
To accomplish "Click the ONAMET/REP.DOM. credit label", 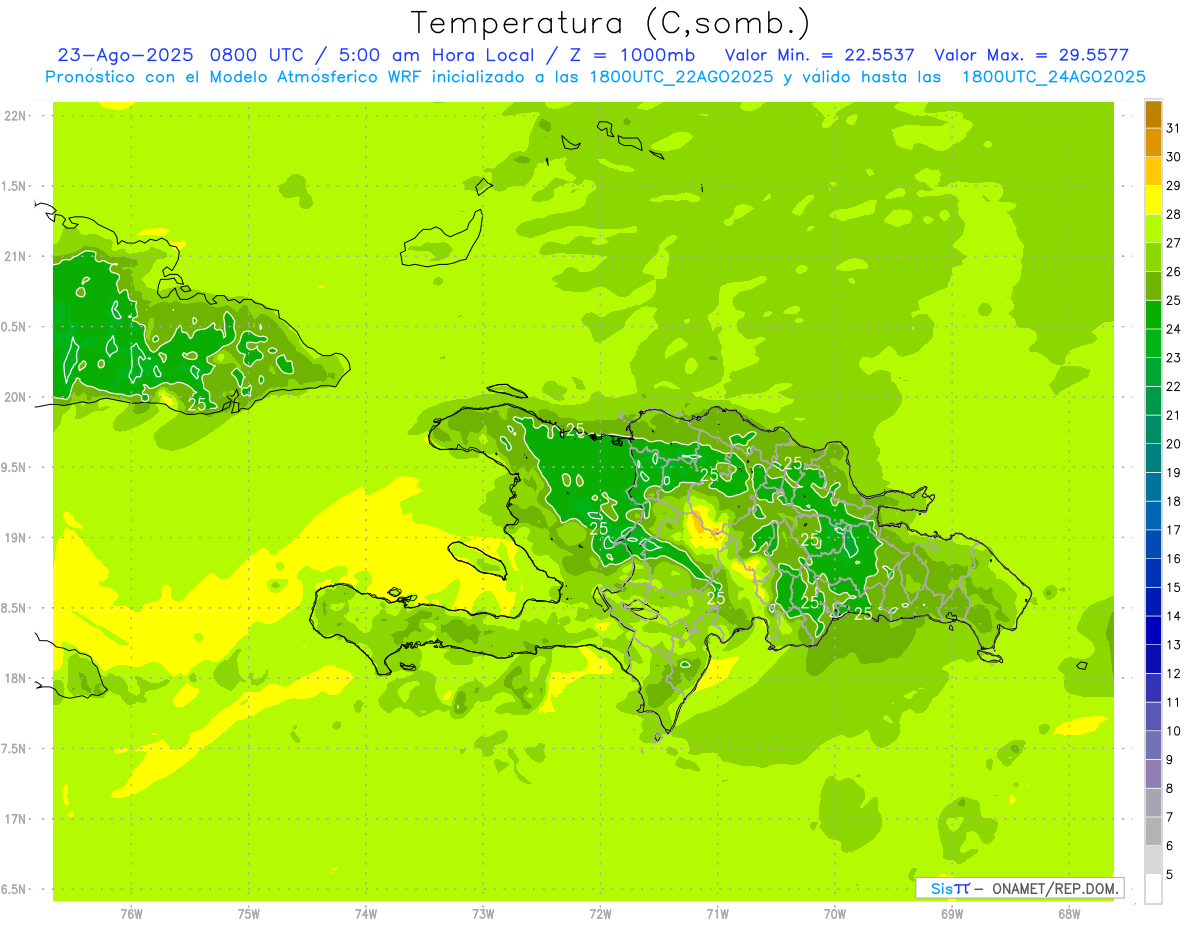I will point(1055,888).
